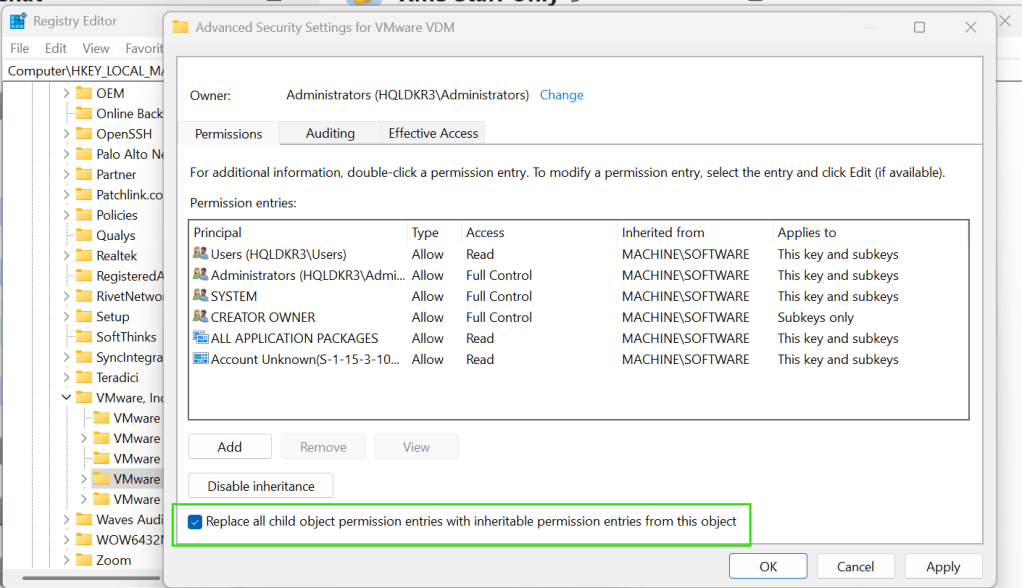The height and width of the screenshot is (588, 1022).
Task: Click the Account Unknown principal icon
Action: click(x=201, y=359)
